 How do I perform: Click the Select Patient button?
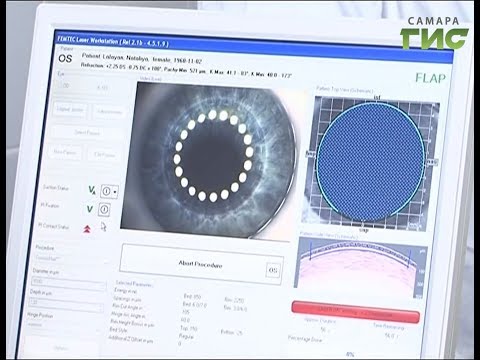87,133
